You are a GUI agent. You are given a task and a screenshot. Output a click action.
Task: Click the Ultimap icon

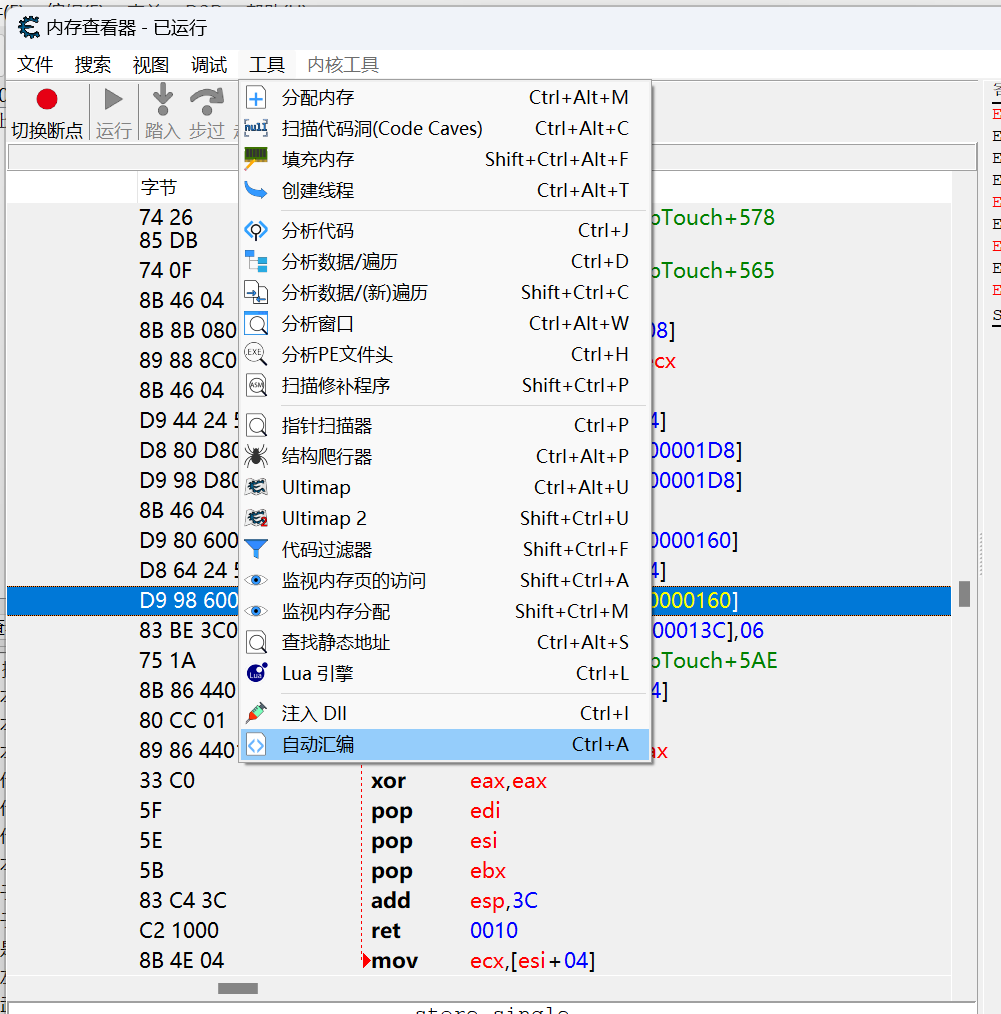256,487
